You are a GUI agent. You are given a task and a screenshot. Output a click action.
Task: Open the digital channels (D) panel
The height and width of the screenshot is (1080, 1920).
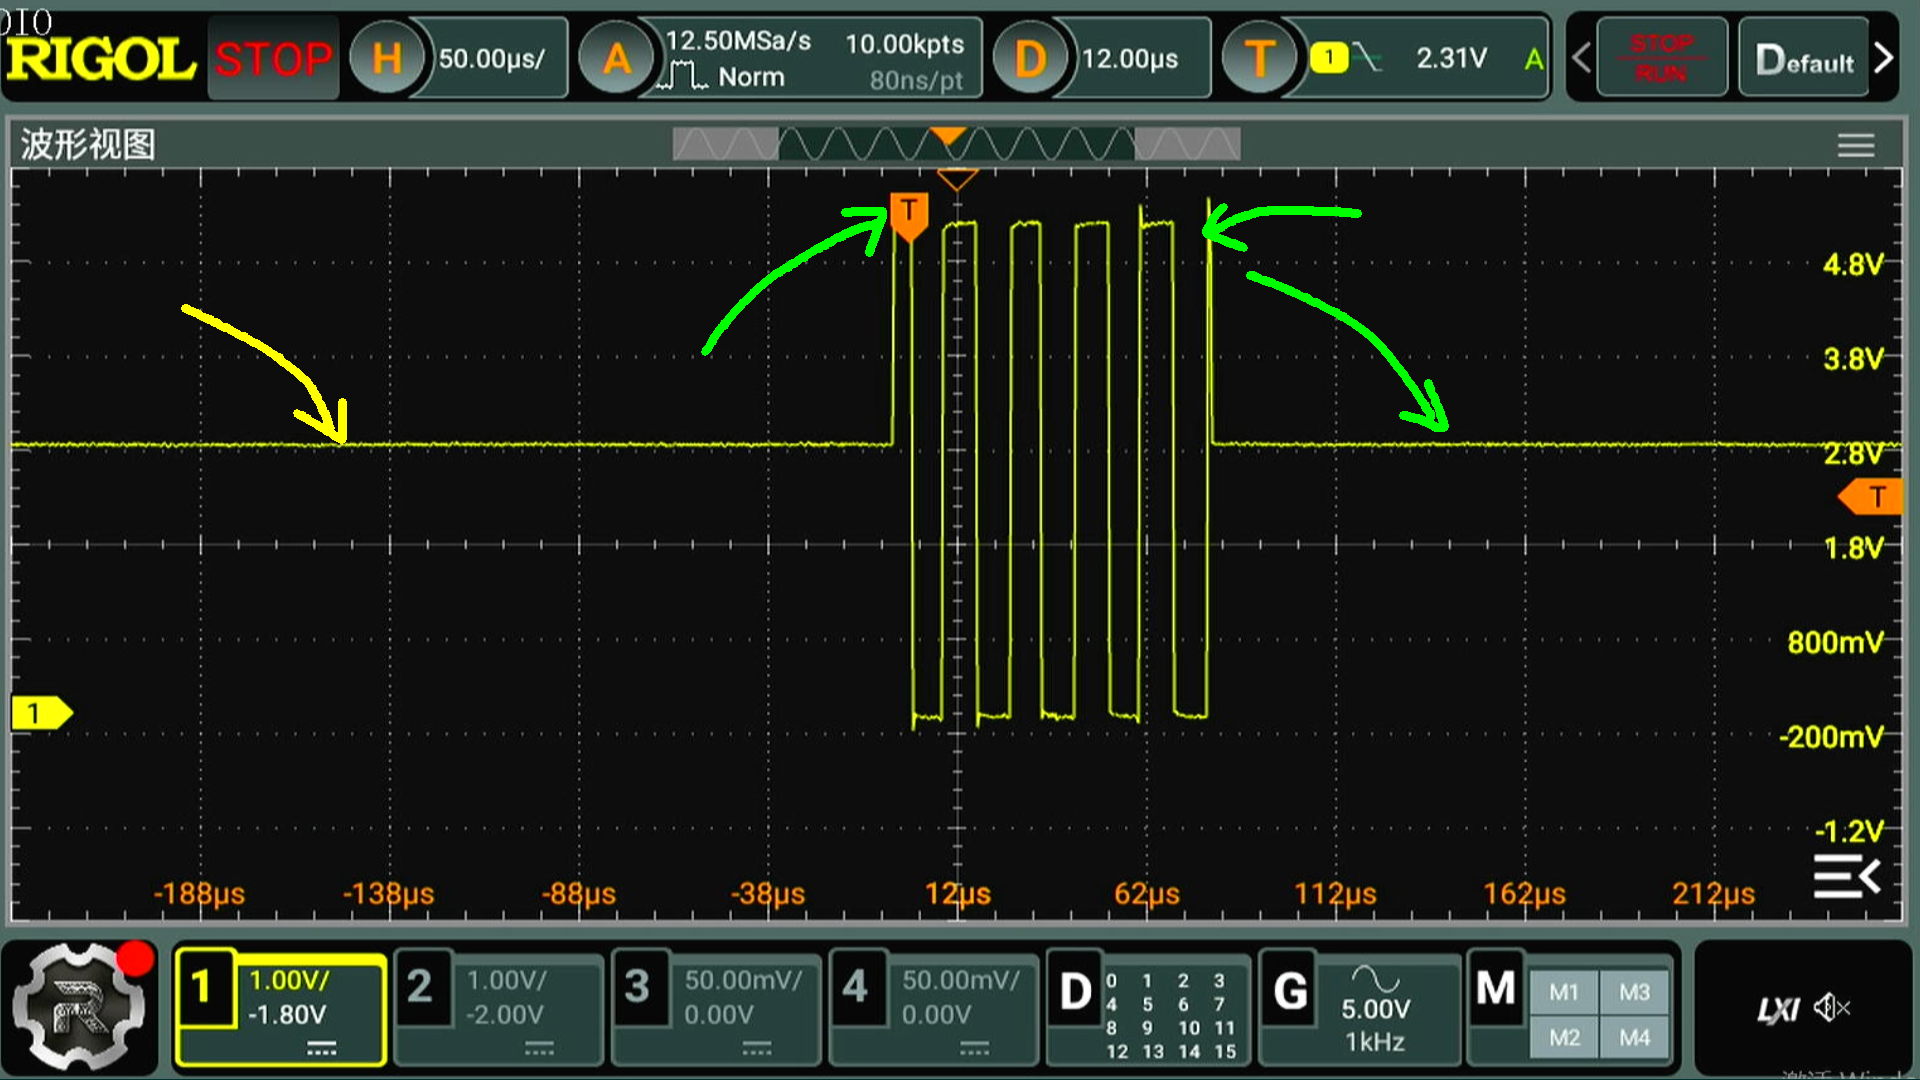(1075, 992)
